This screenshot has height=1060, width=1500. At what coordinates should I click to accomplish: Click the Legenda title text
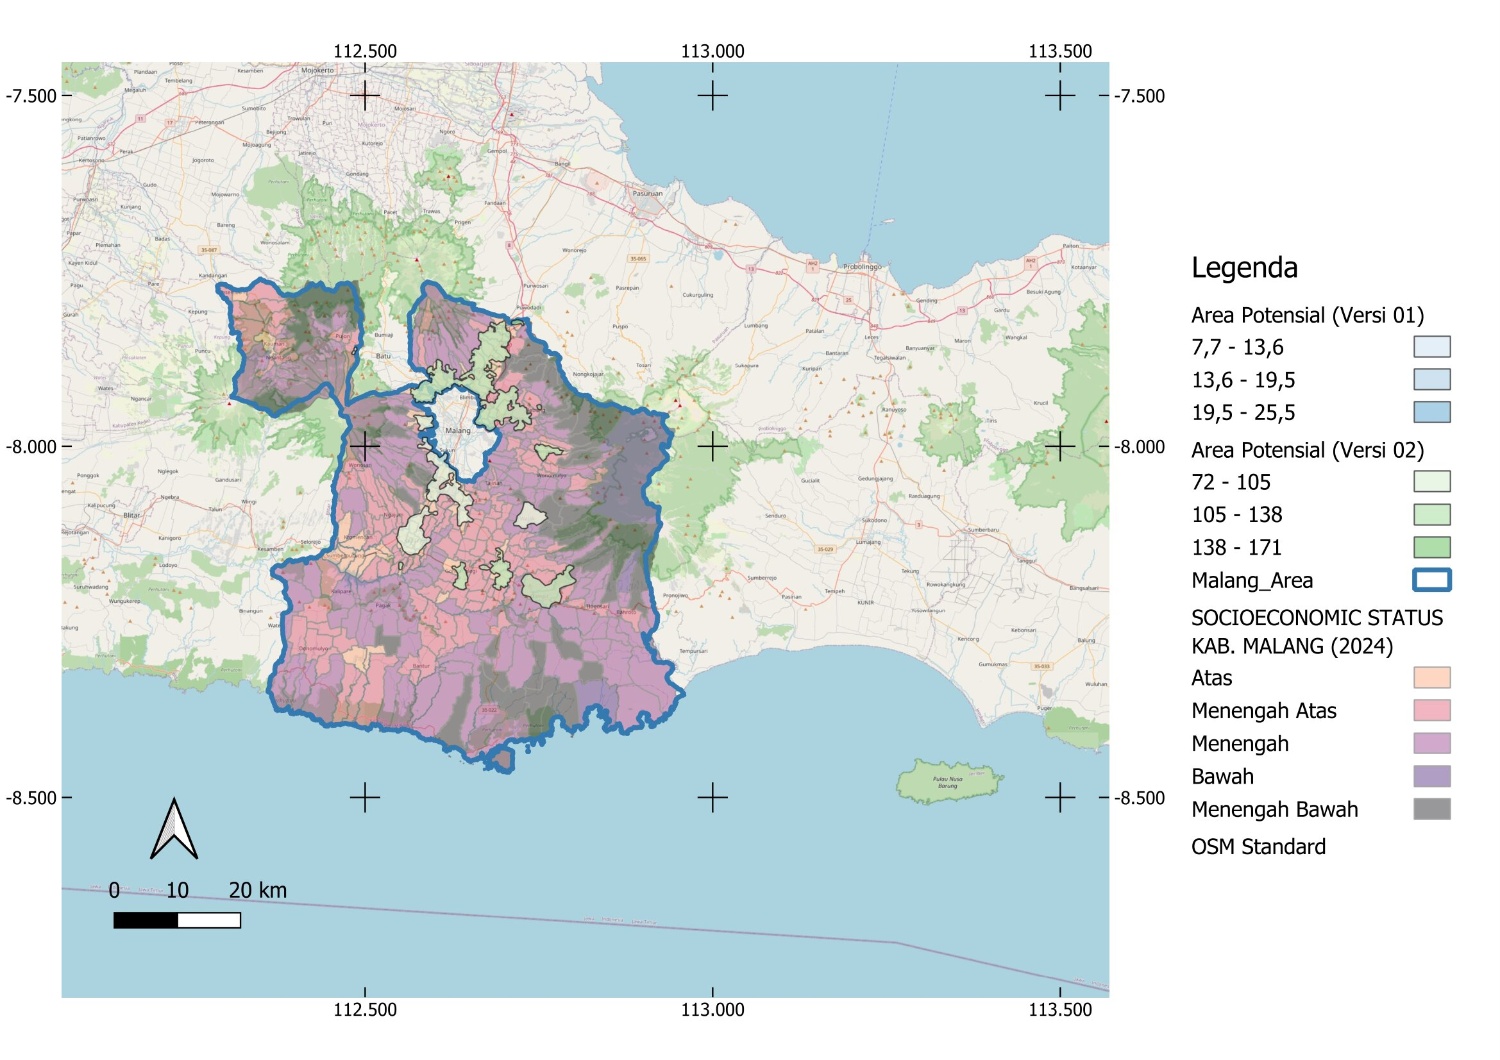coord(1244,268)
